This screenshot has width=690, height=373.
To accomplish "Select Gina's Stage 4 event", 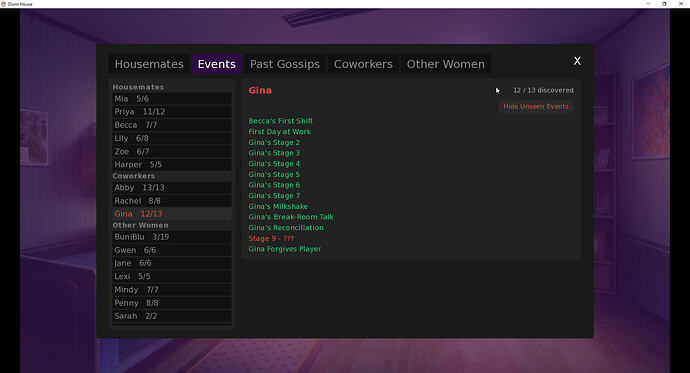I will (274, 164).
